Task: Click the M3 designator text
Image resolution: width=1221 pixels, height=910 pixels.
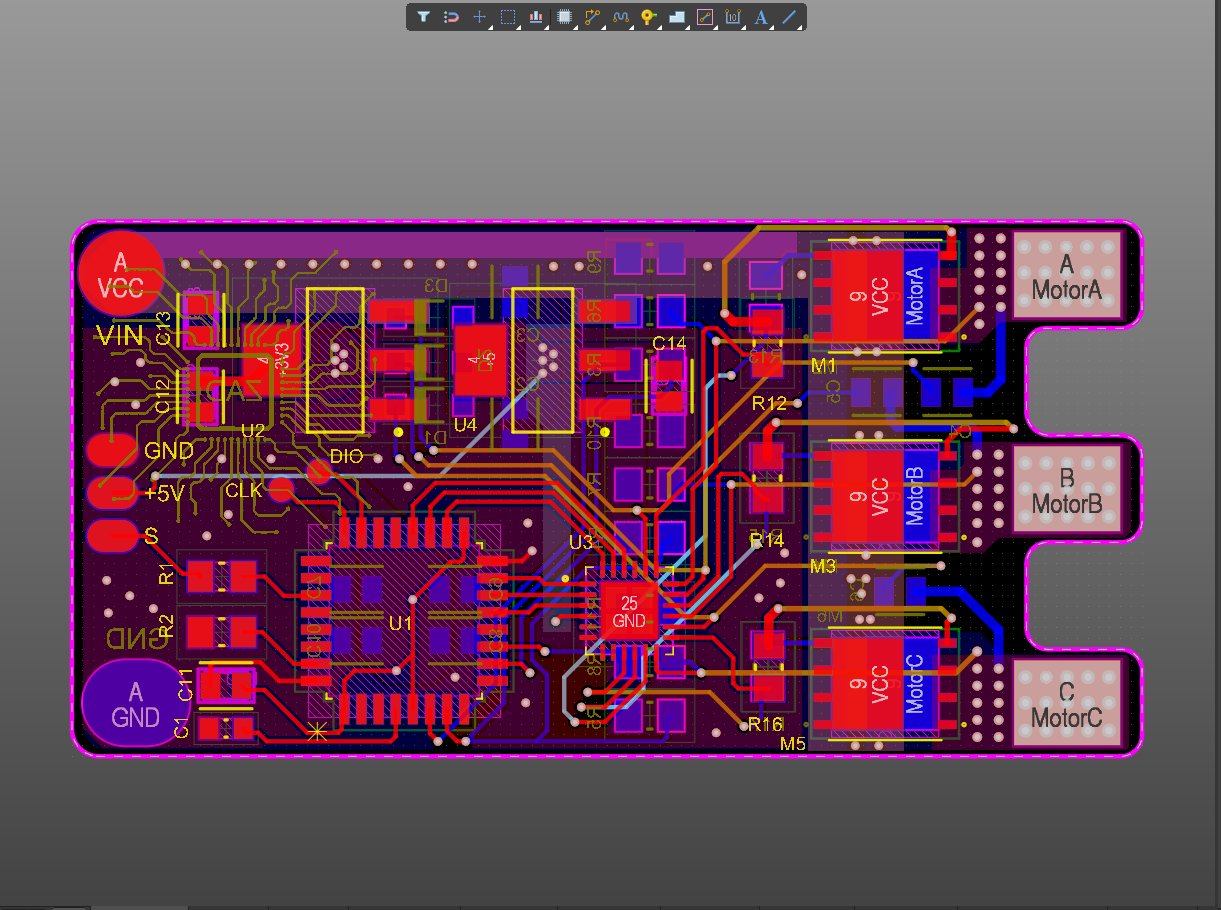Action: (823, 567)
